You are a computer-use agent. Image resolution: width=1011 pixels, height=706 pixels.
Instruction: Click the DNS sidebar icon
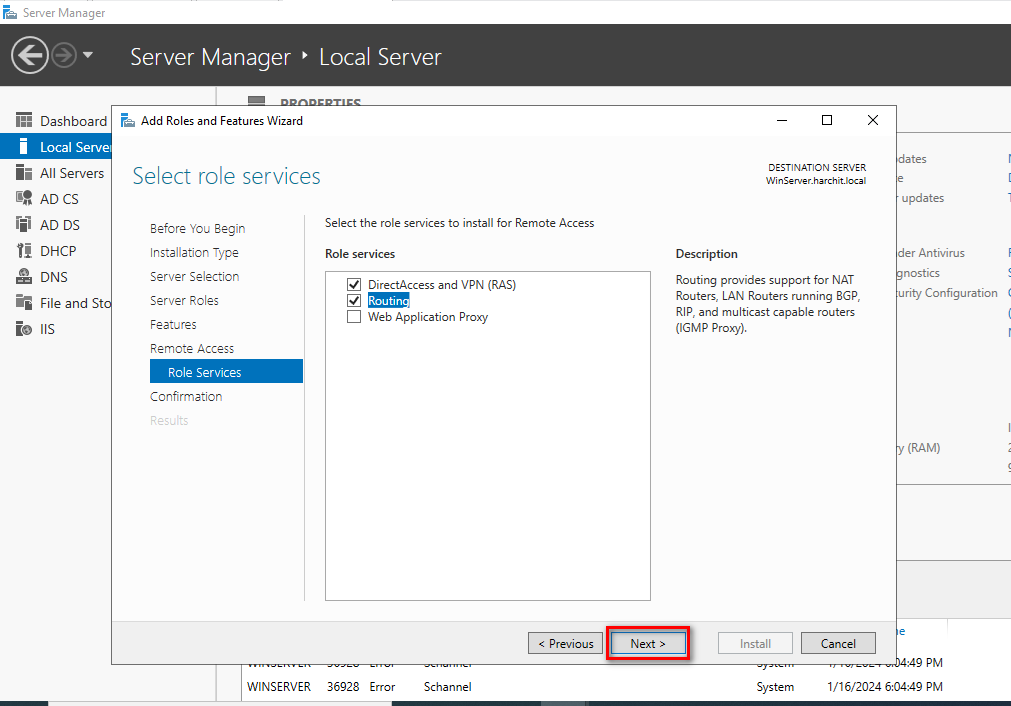24,277
